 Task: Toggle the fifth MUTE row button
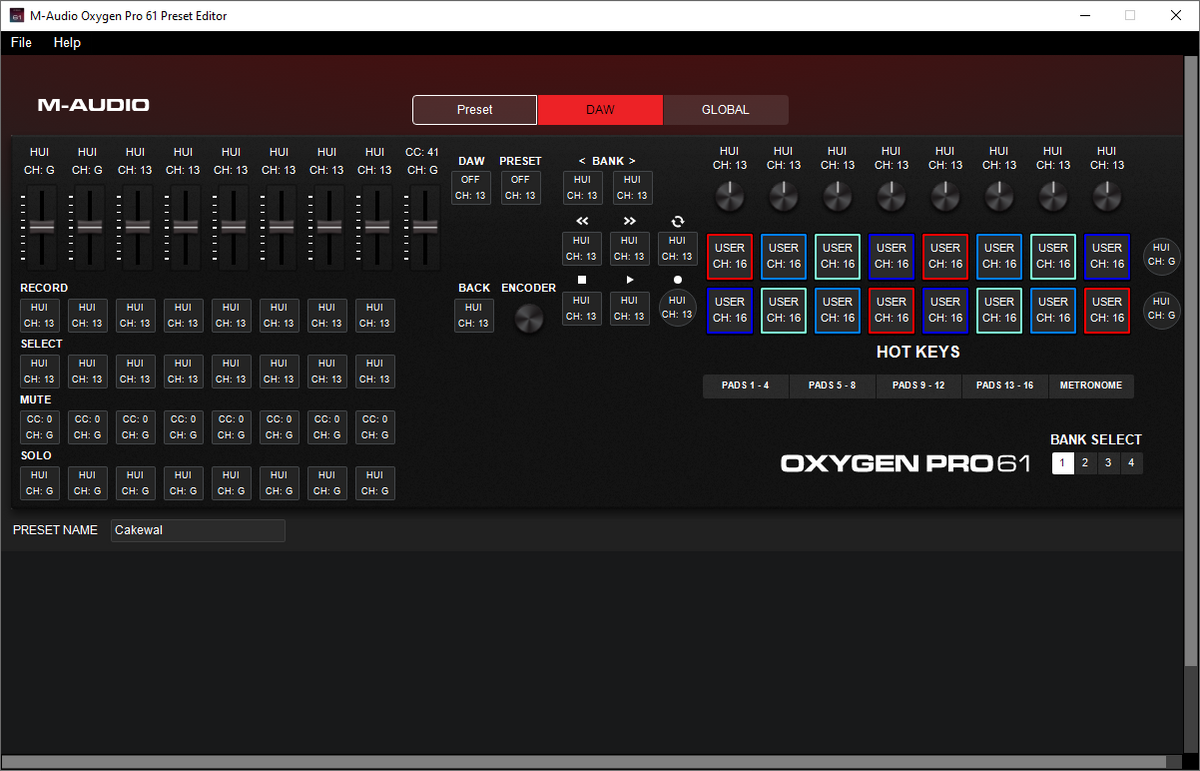pyautogui.click(x=231, y=428)
